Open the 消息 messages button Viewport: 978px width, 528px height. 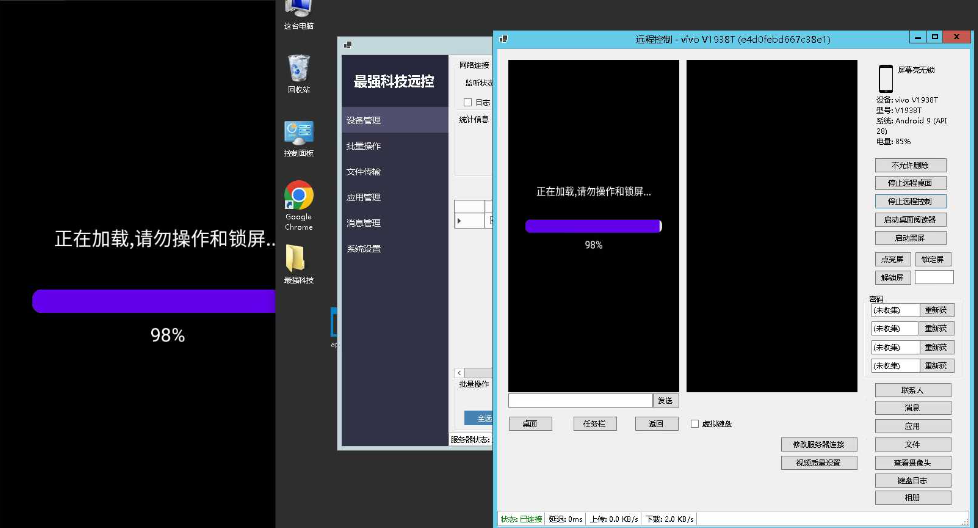coord(913,408)
